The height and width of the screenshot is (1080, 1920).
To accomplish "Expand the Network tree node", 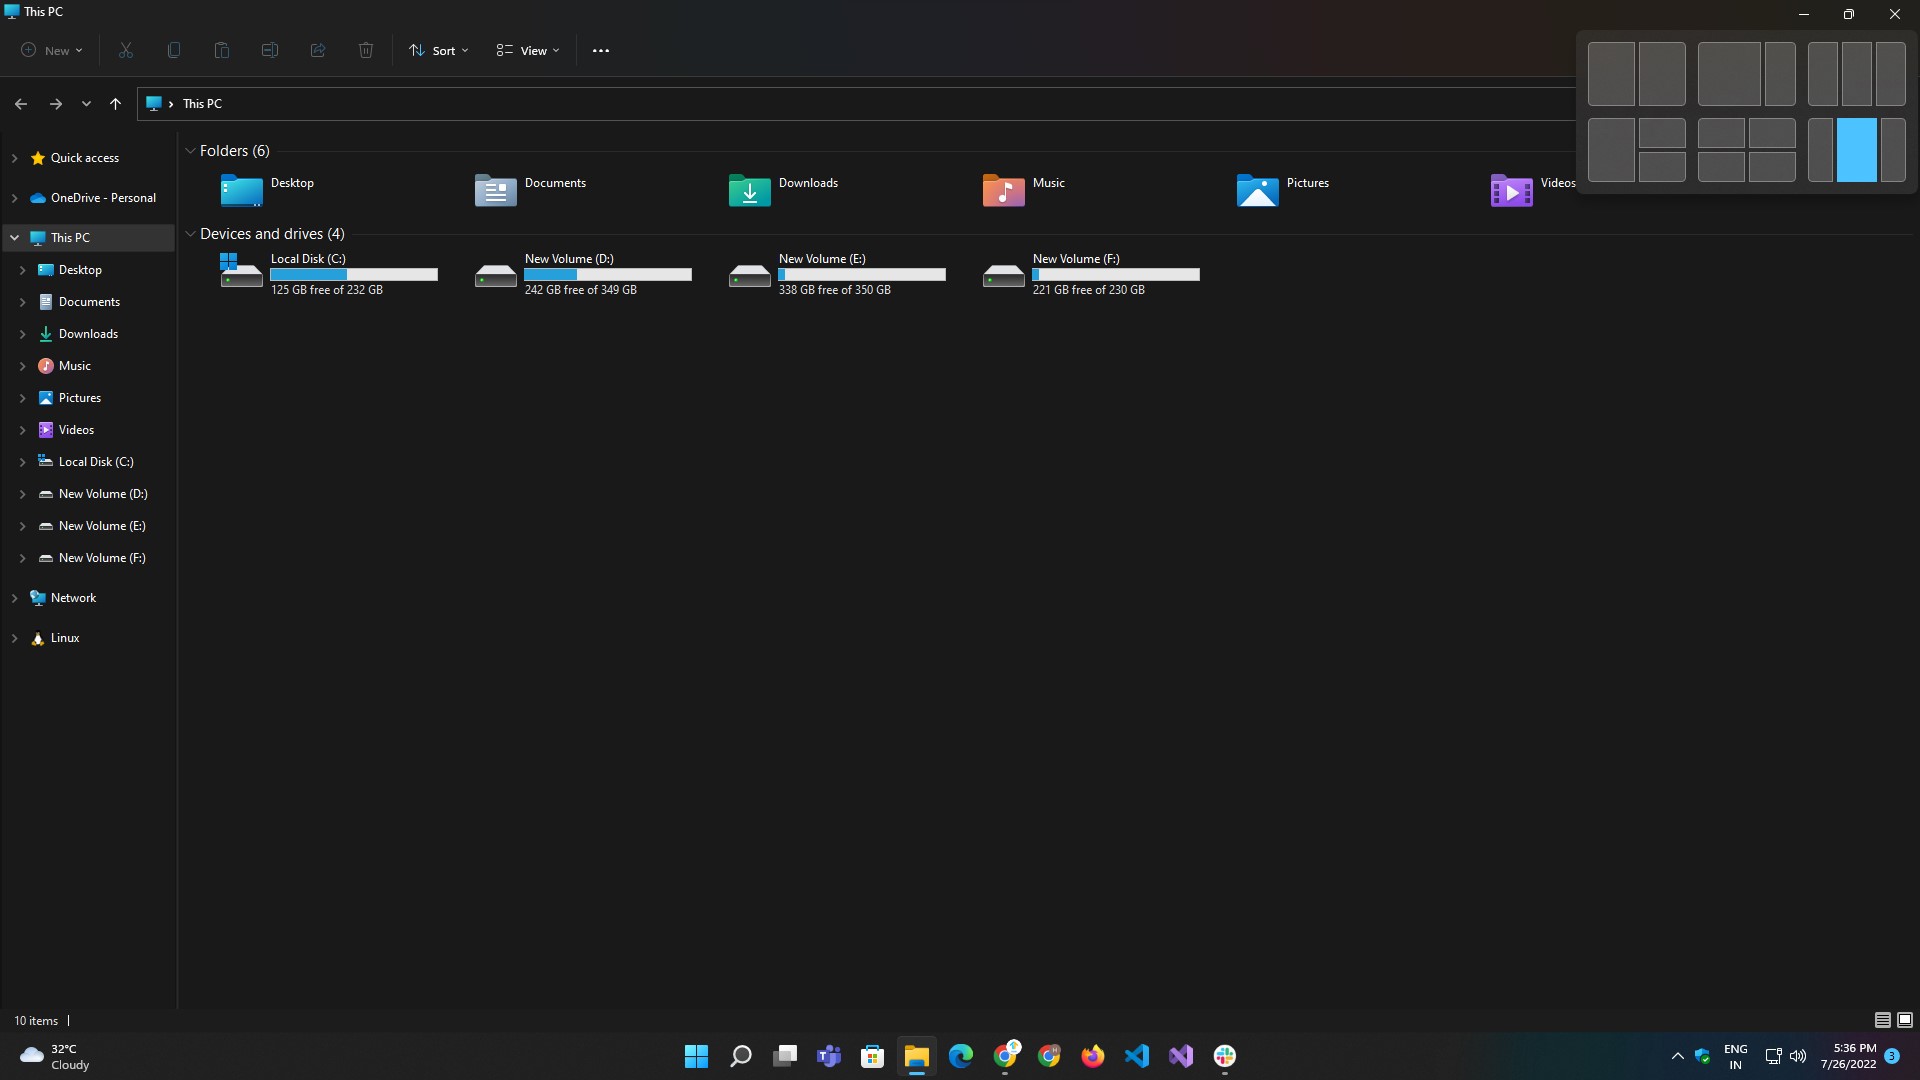I will [x=14, y=598].
